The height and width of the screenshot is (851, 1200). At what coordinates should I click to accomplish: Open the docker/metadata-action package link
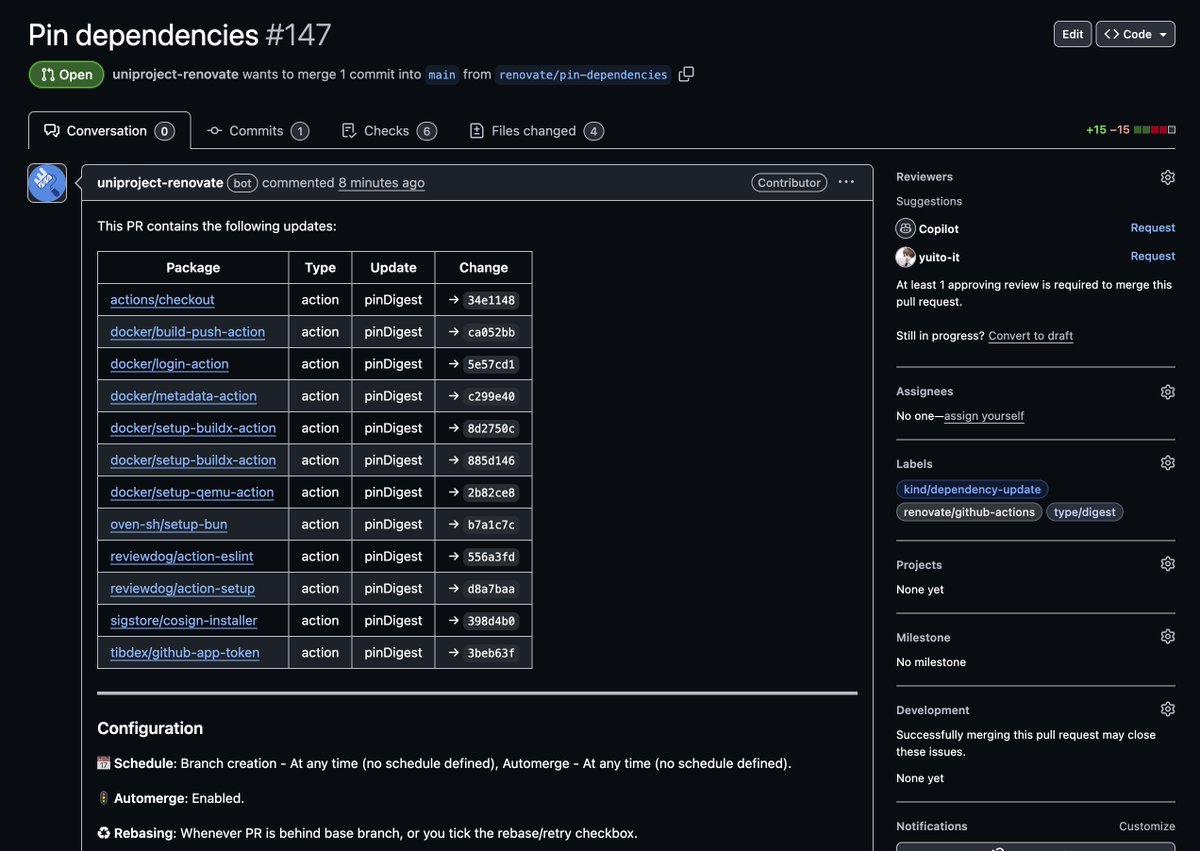click(183, 396)
